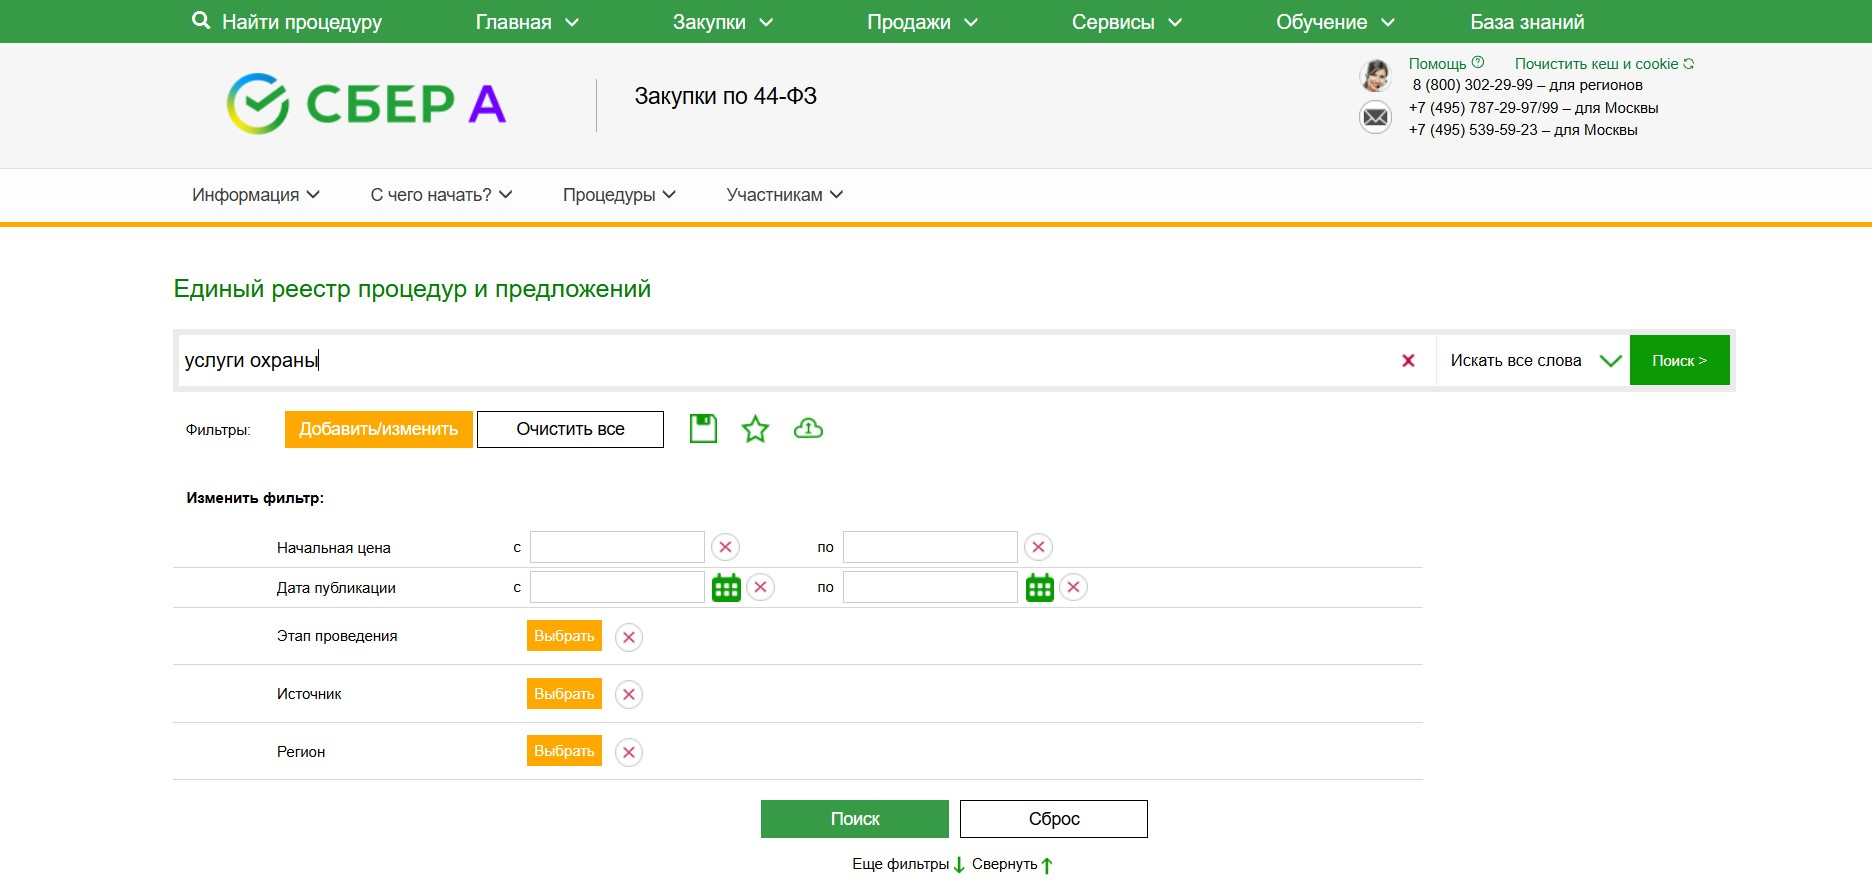Click the envelope mail icon
The height and width of the screenshot is (894, 1872).
click(x=1375, y=118)
